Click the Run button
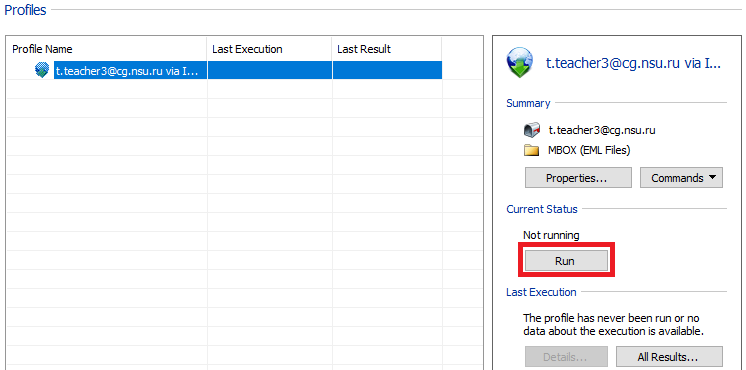Viewport: 746px width, 370px height. (x=566, y=261)
